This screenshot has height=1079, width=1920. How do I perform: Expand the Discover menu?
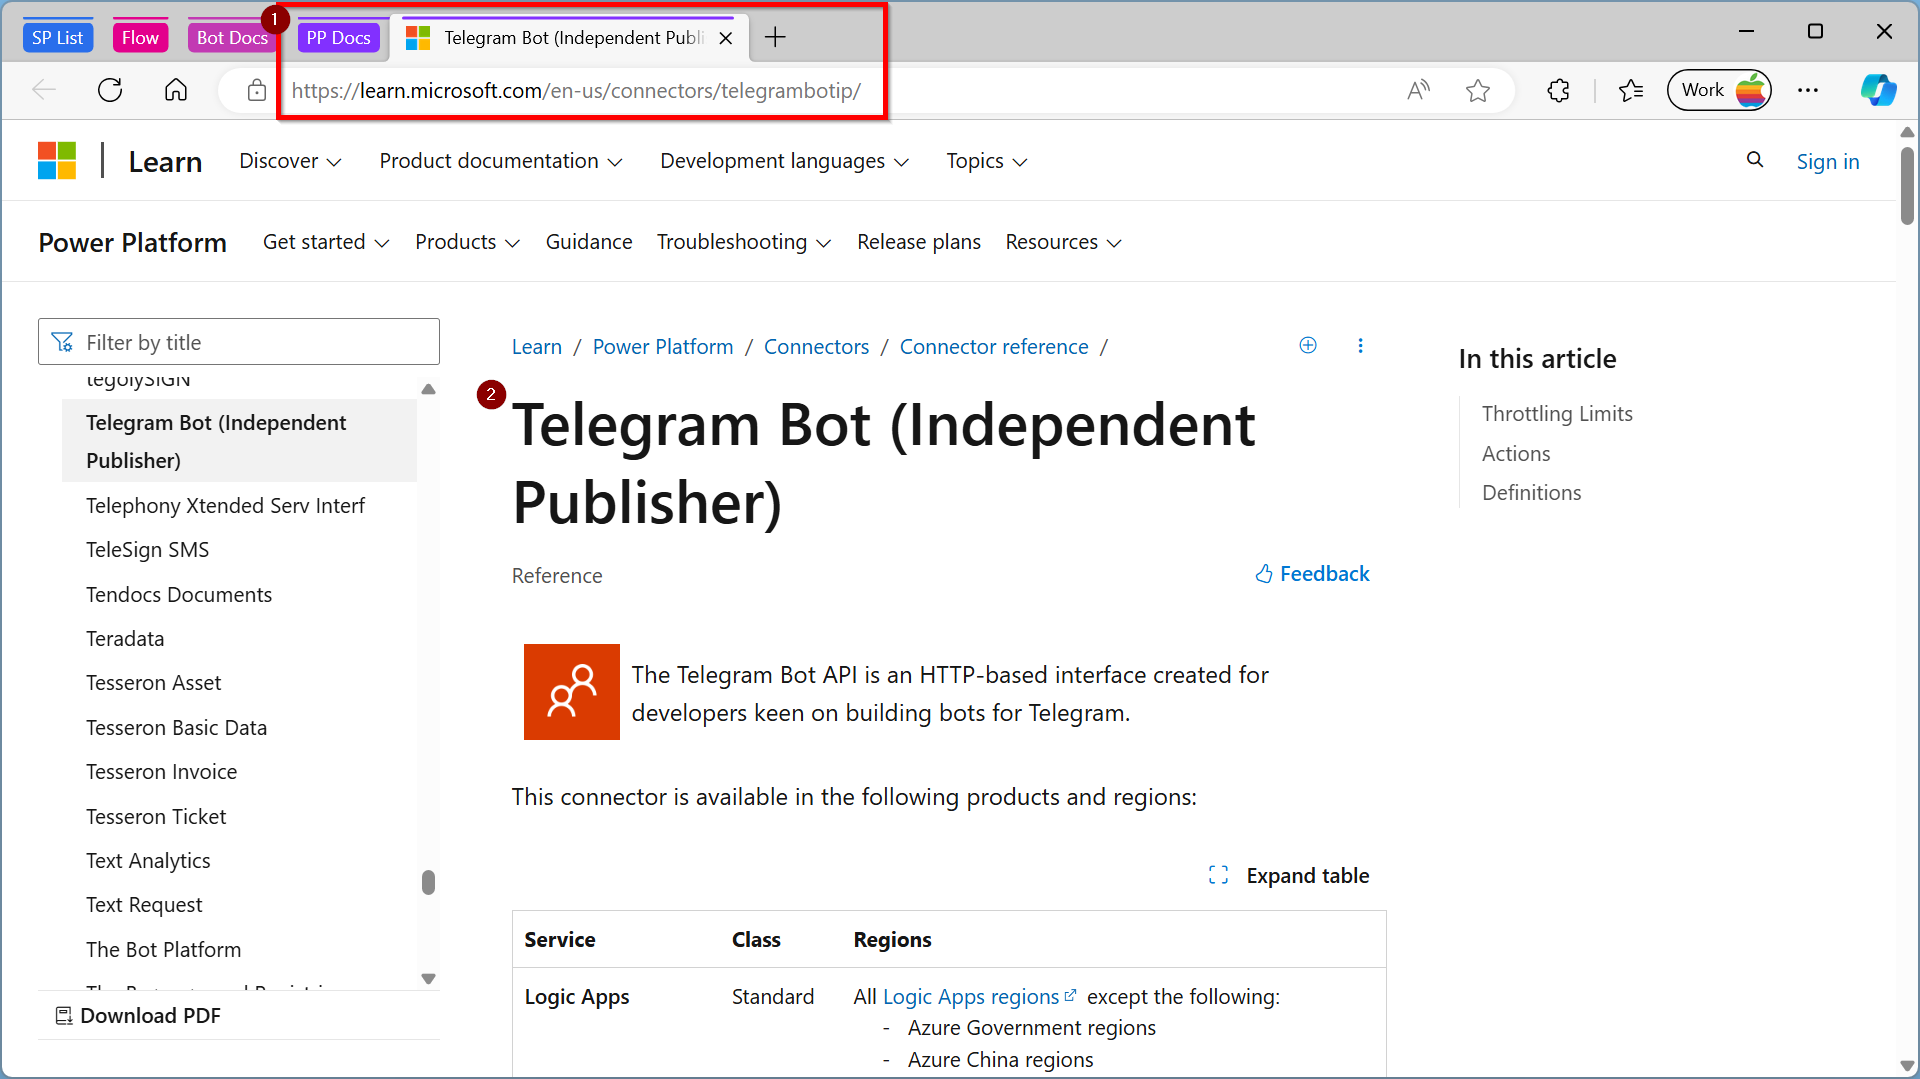[x=290, y=161]
